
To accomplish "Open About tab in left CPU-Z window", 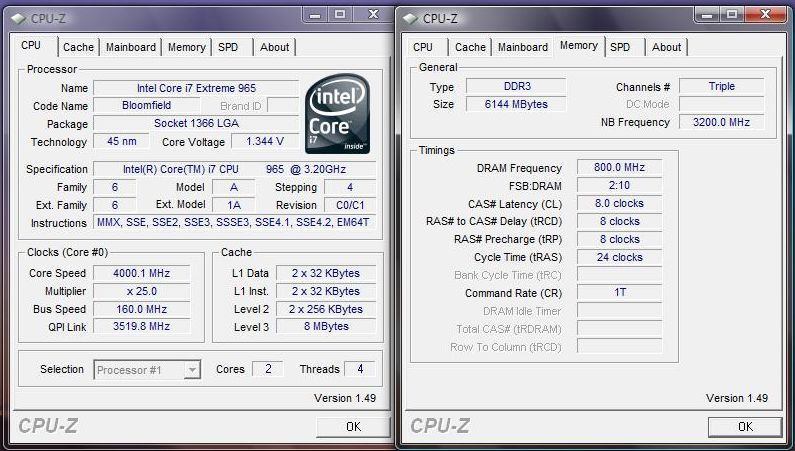I will (274, 47).
